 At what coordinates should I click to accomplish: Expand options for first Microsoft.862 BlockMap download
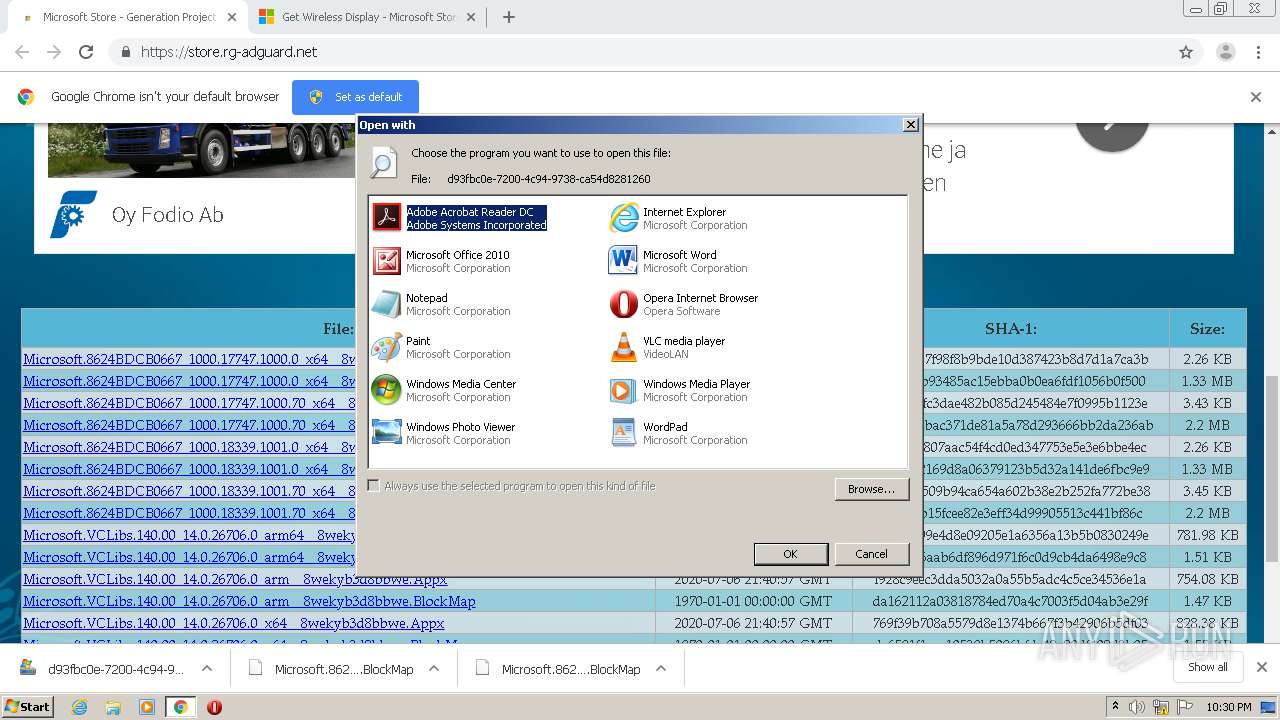pos(434,669)
